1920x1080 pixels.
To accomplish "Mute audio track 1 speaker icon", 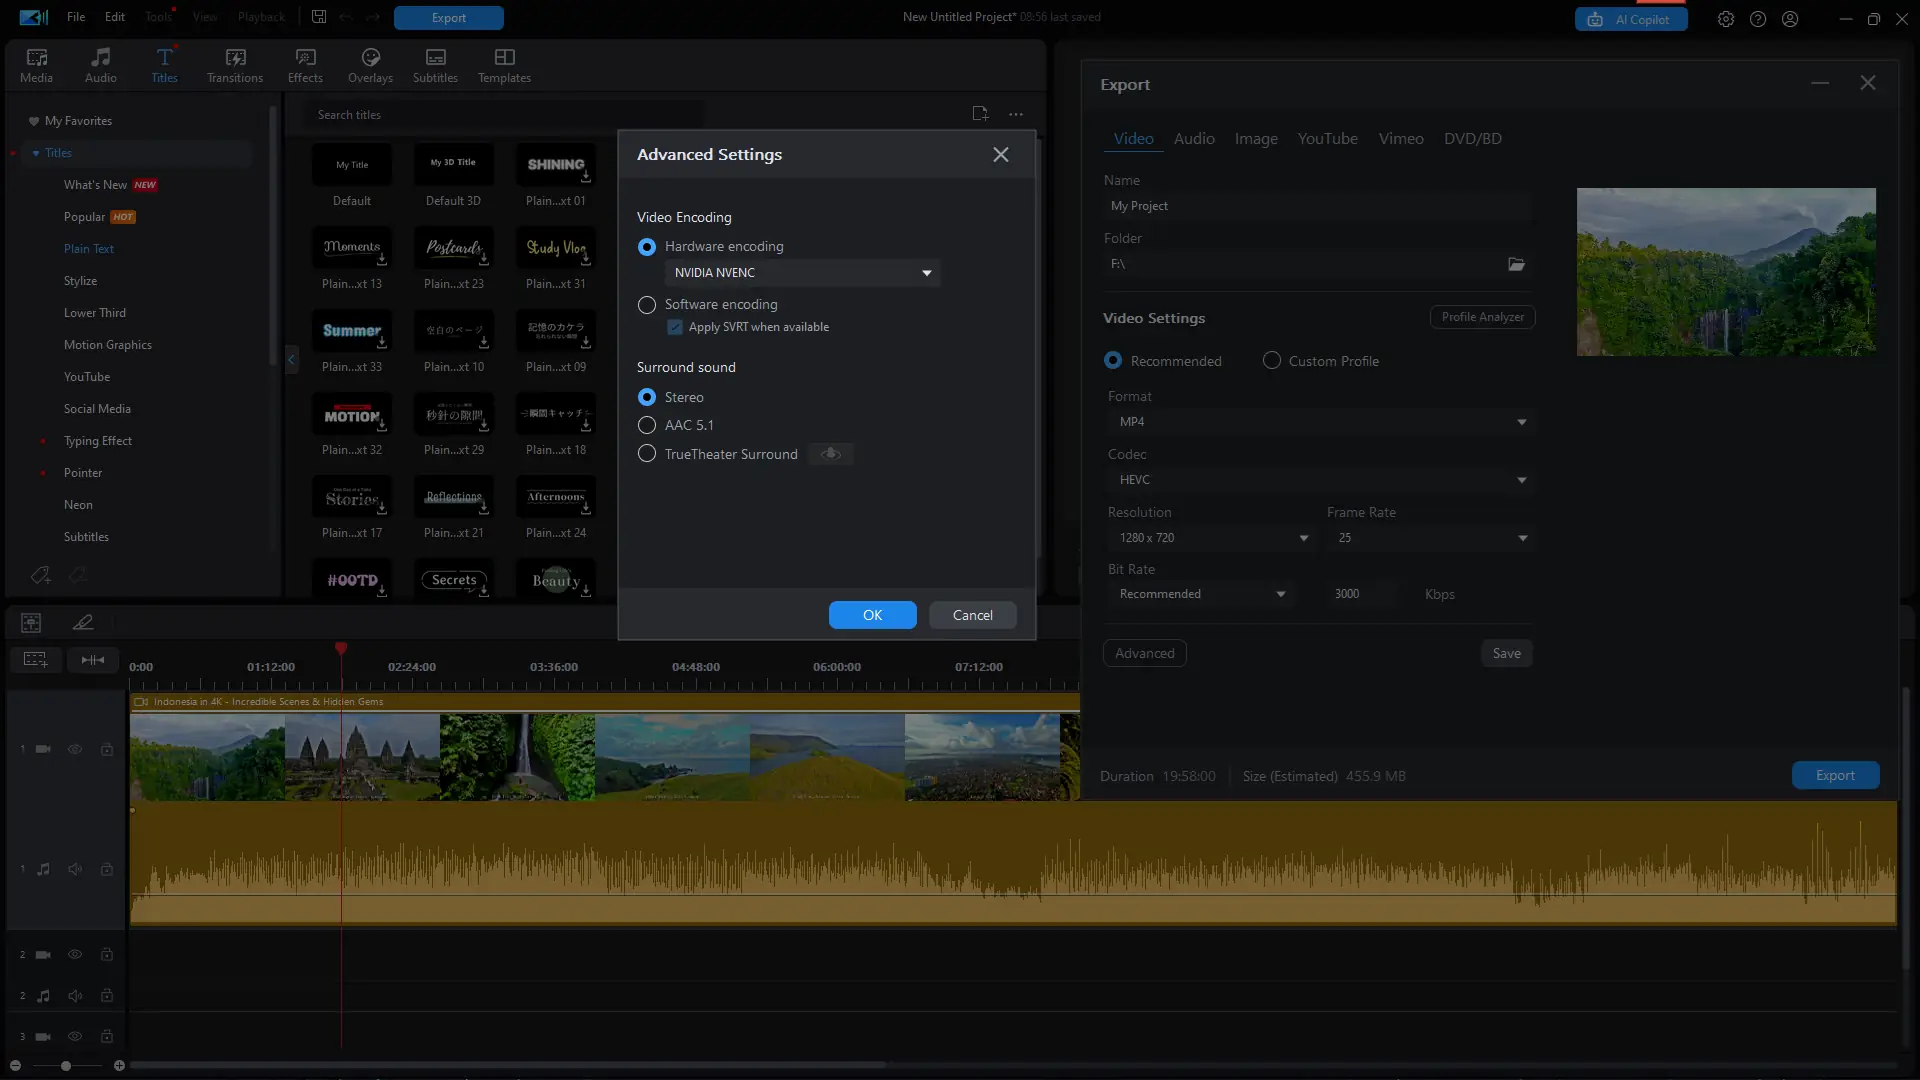I will (x=75, y=869).
